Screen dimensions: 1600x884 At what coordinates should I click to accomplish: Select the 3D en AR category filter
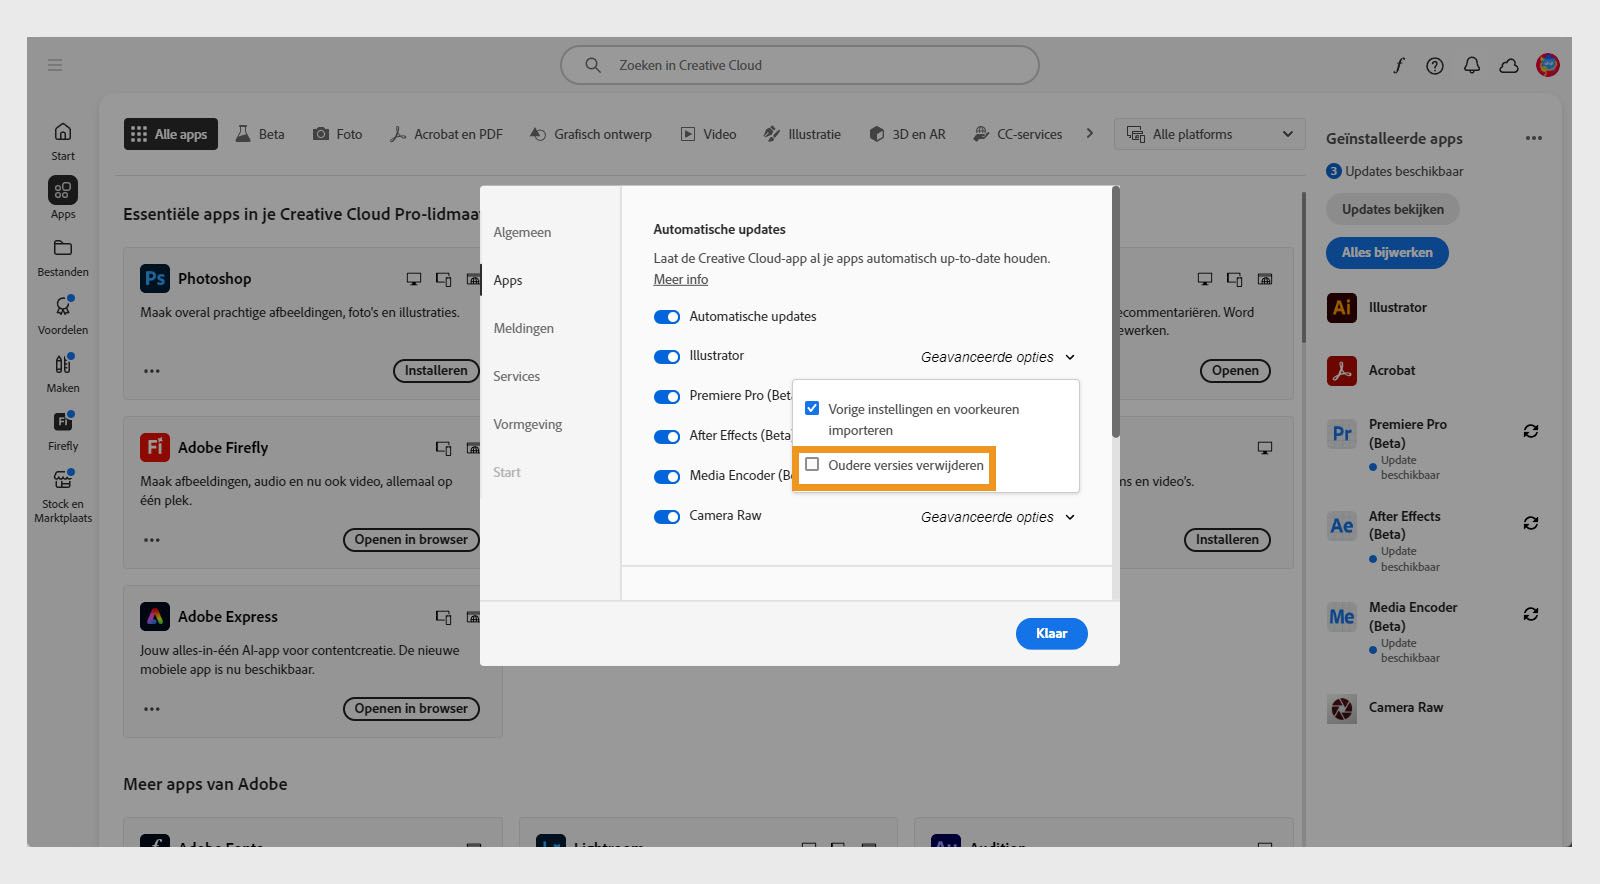(907, 134)
